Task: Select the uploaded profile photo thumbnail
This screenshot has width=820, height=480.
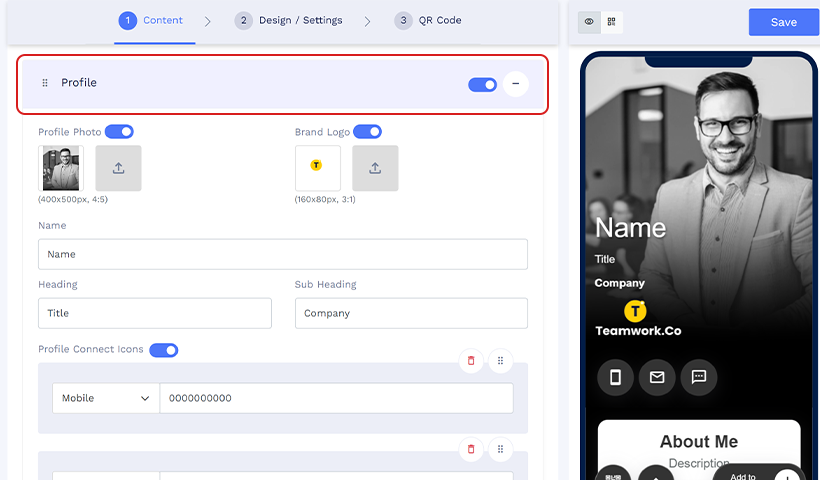Action: tap(61, 168)
